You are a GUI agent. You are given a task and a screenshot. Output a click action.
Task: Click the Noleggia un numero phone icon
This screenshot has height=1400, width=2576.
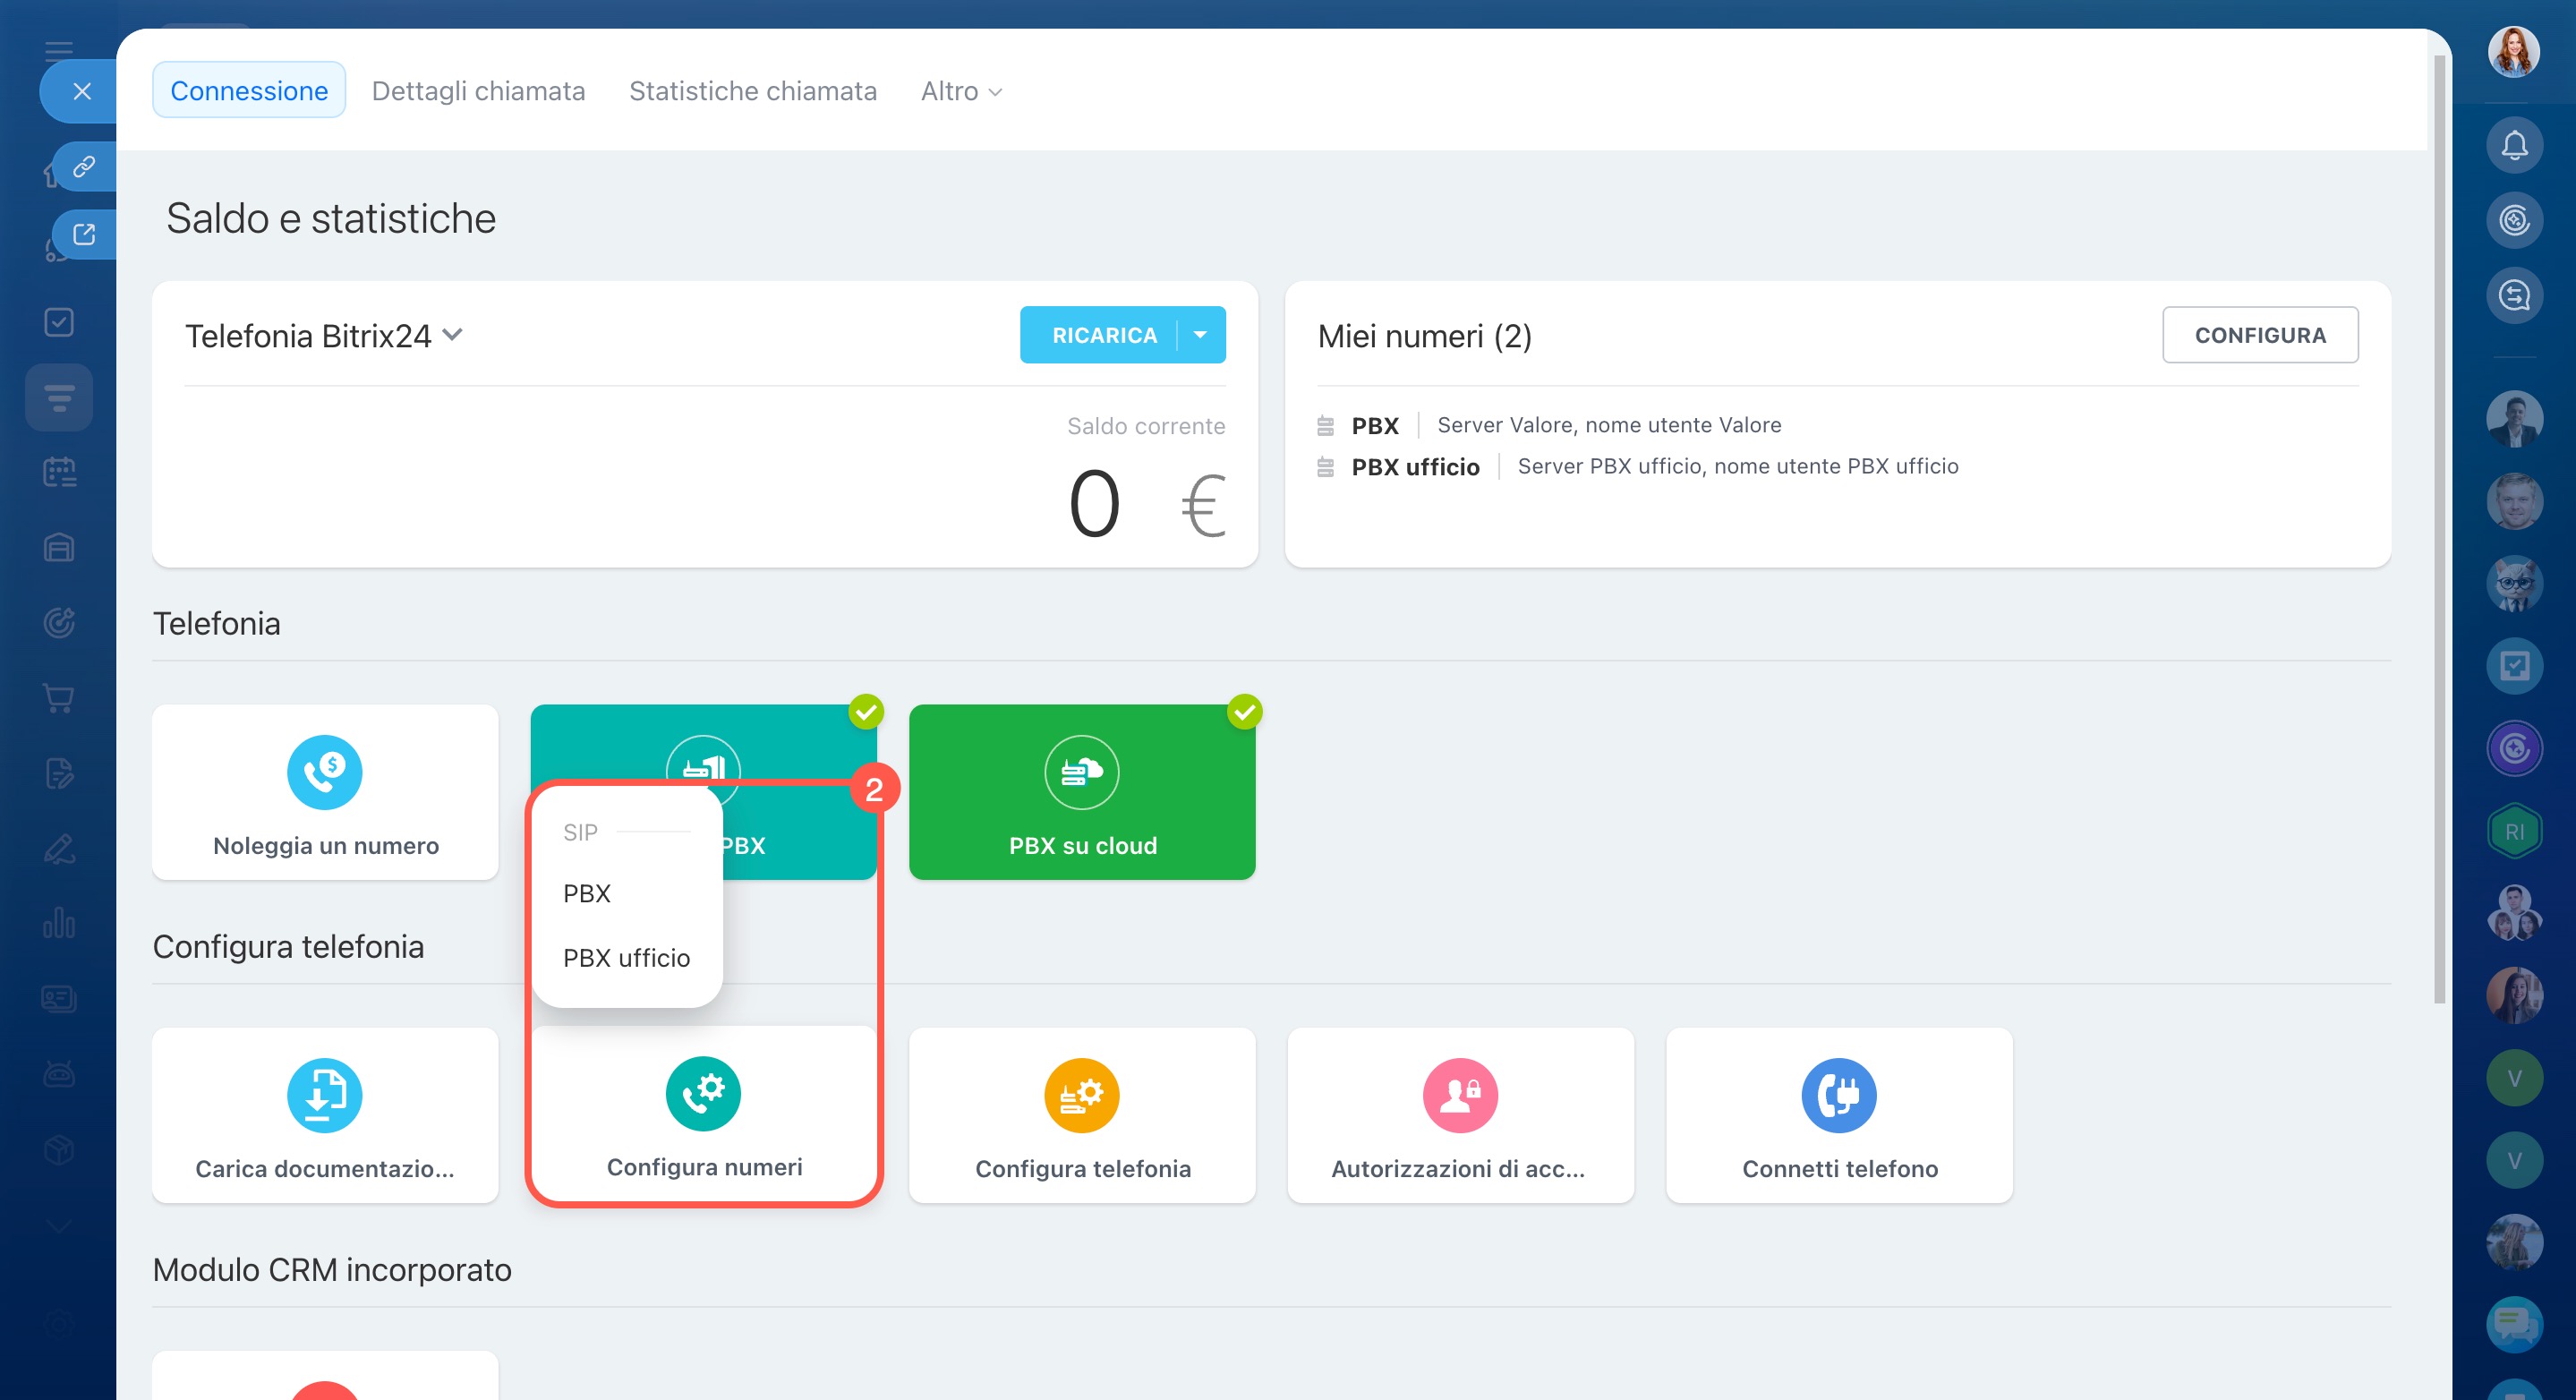(x=324, y=772)
